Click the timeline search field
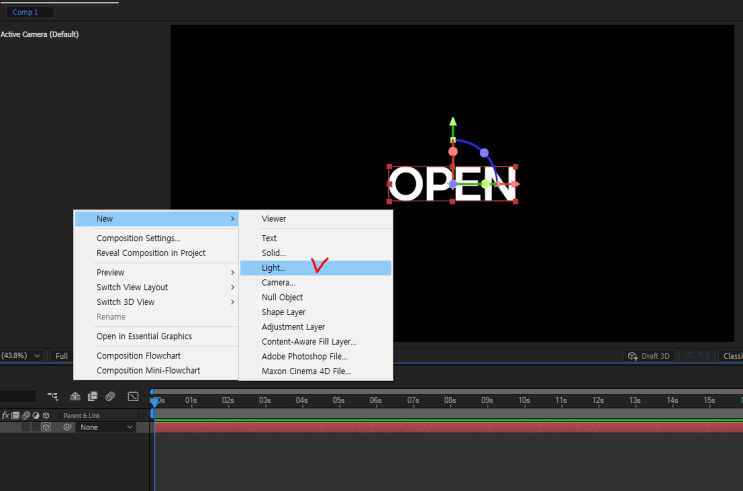 pos(18,396)
